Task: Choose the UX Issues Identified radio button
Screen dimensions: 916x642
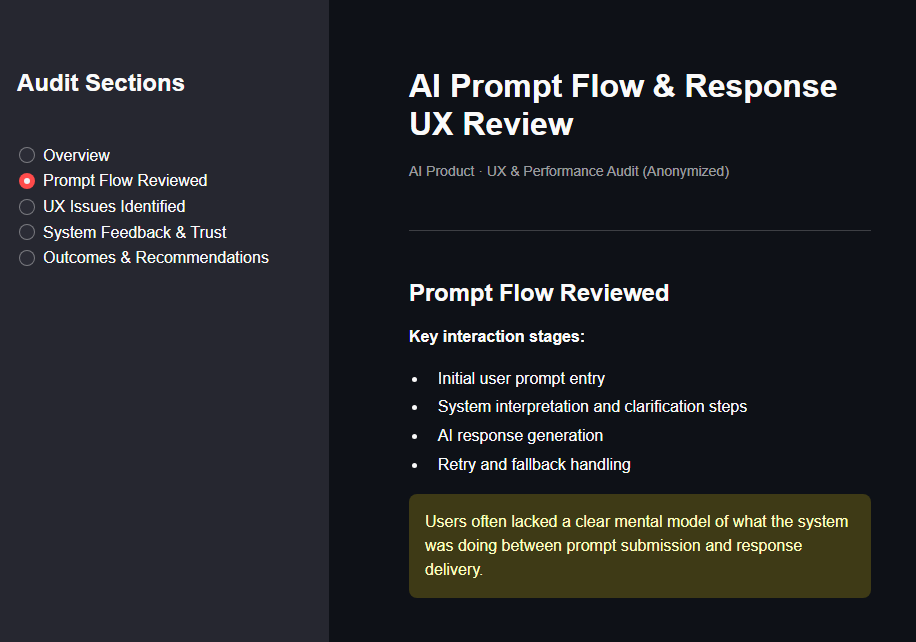Action: pyautogui.click(x=27, y=207)
